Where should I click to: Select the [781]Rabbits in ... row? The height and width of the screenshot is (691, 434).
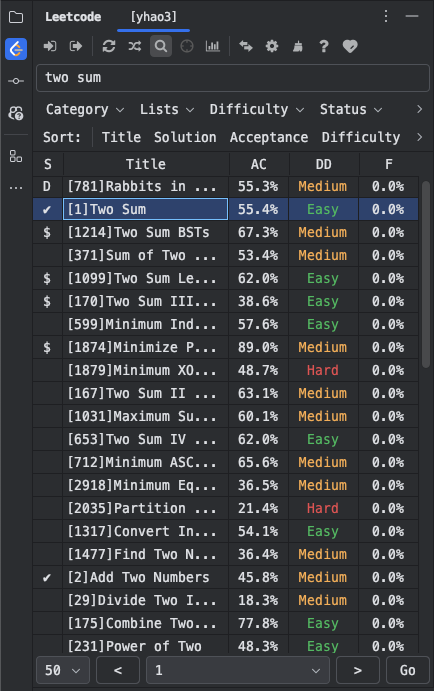[x=225, y=186]
